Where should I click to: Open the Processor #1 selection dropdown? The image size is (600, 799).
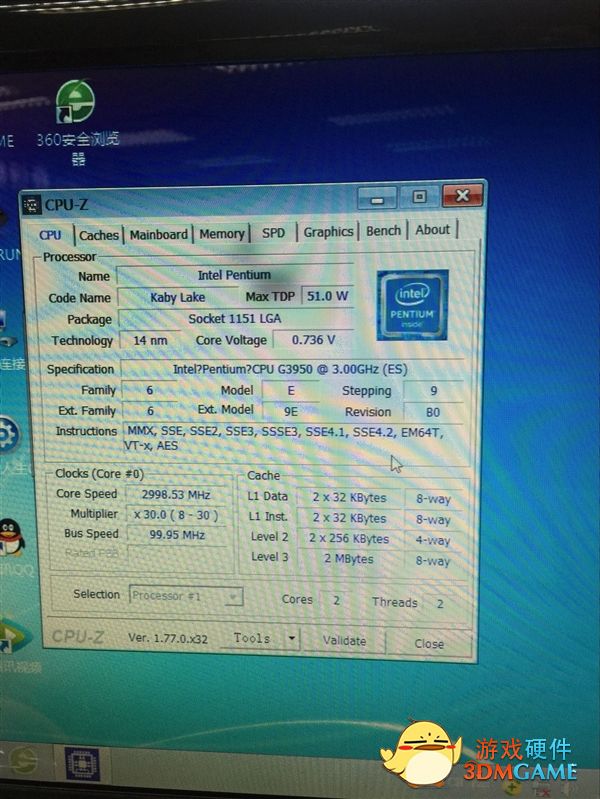tap(186, 596)
